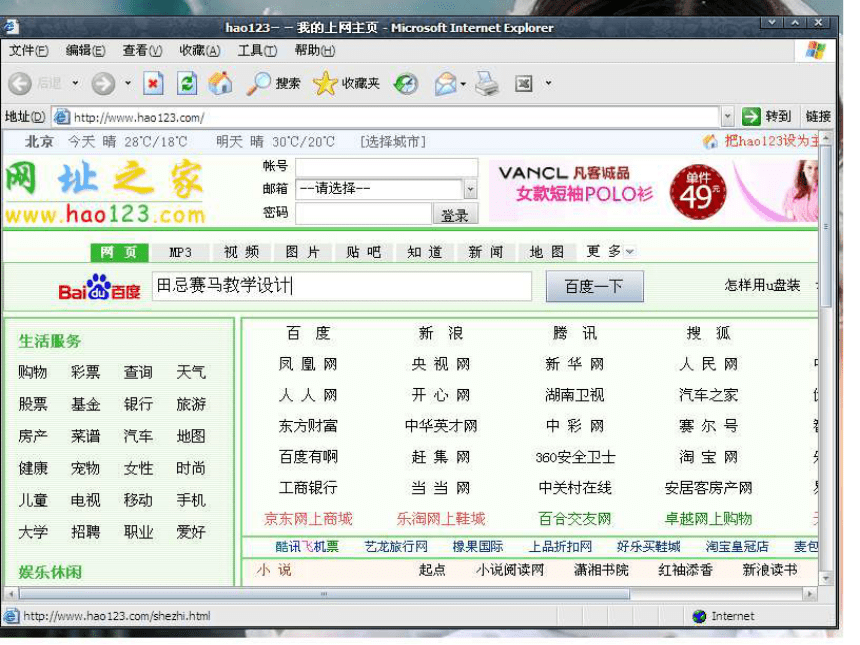Go to the Home page icon
The image size is (860, 645).
point(220,83)
